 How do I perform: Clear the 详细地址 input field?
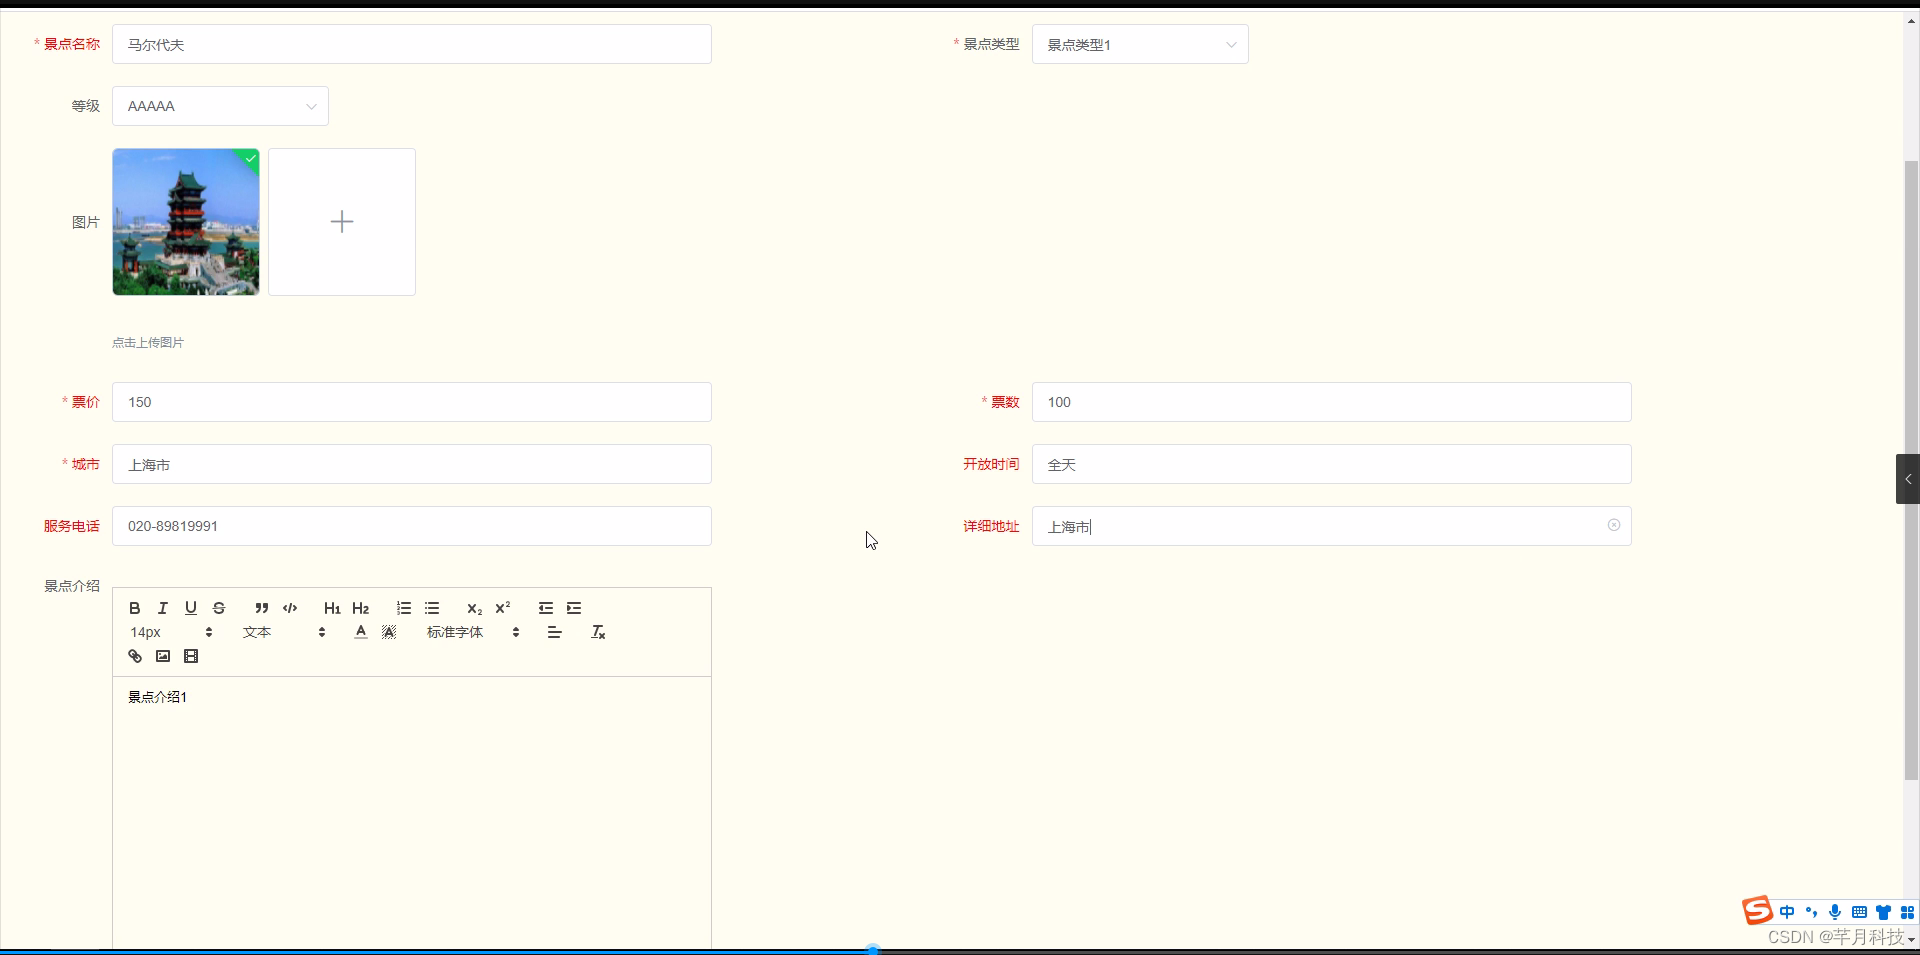1614,525
